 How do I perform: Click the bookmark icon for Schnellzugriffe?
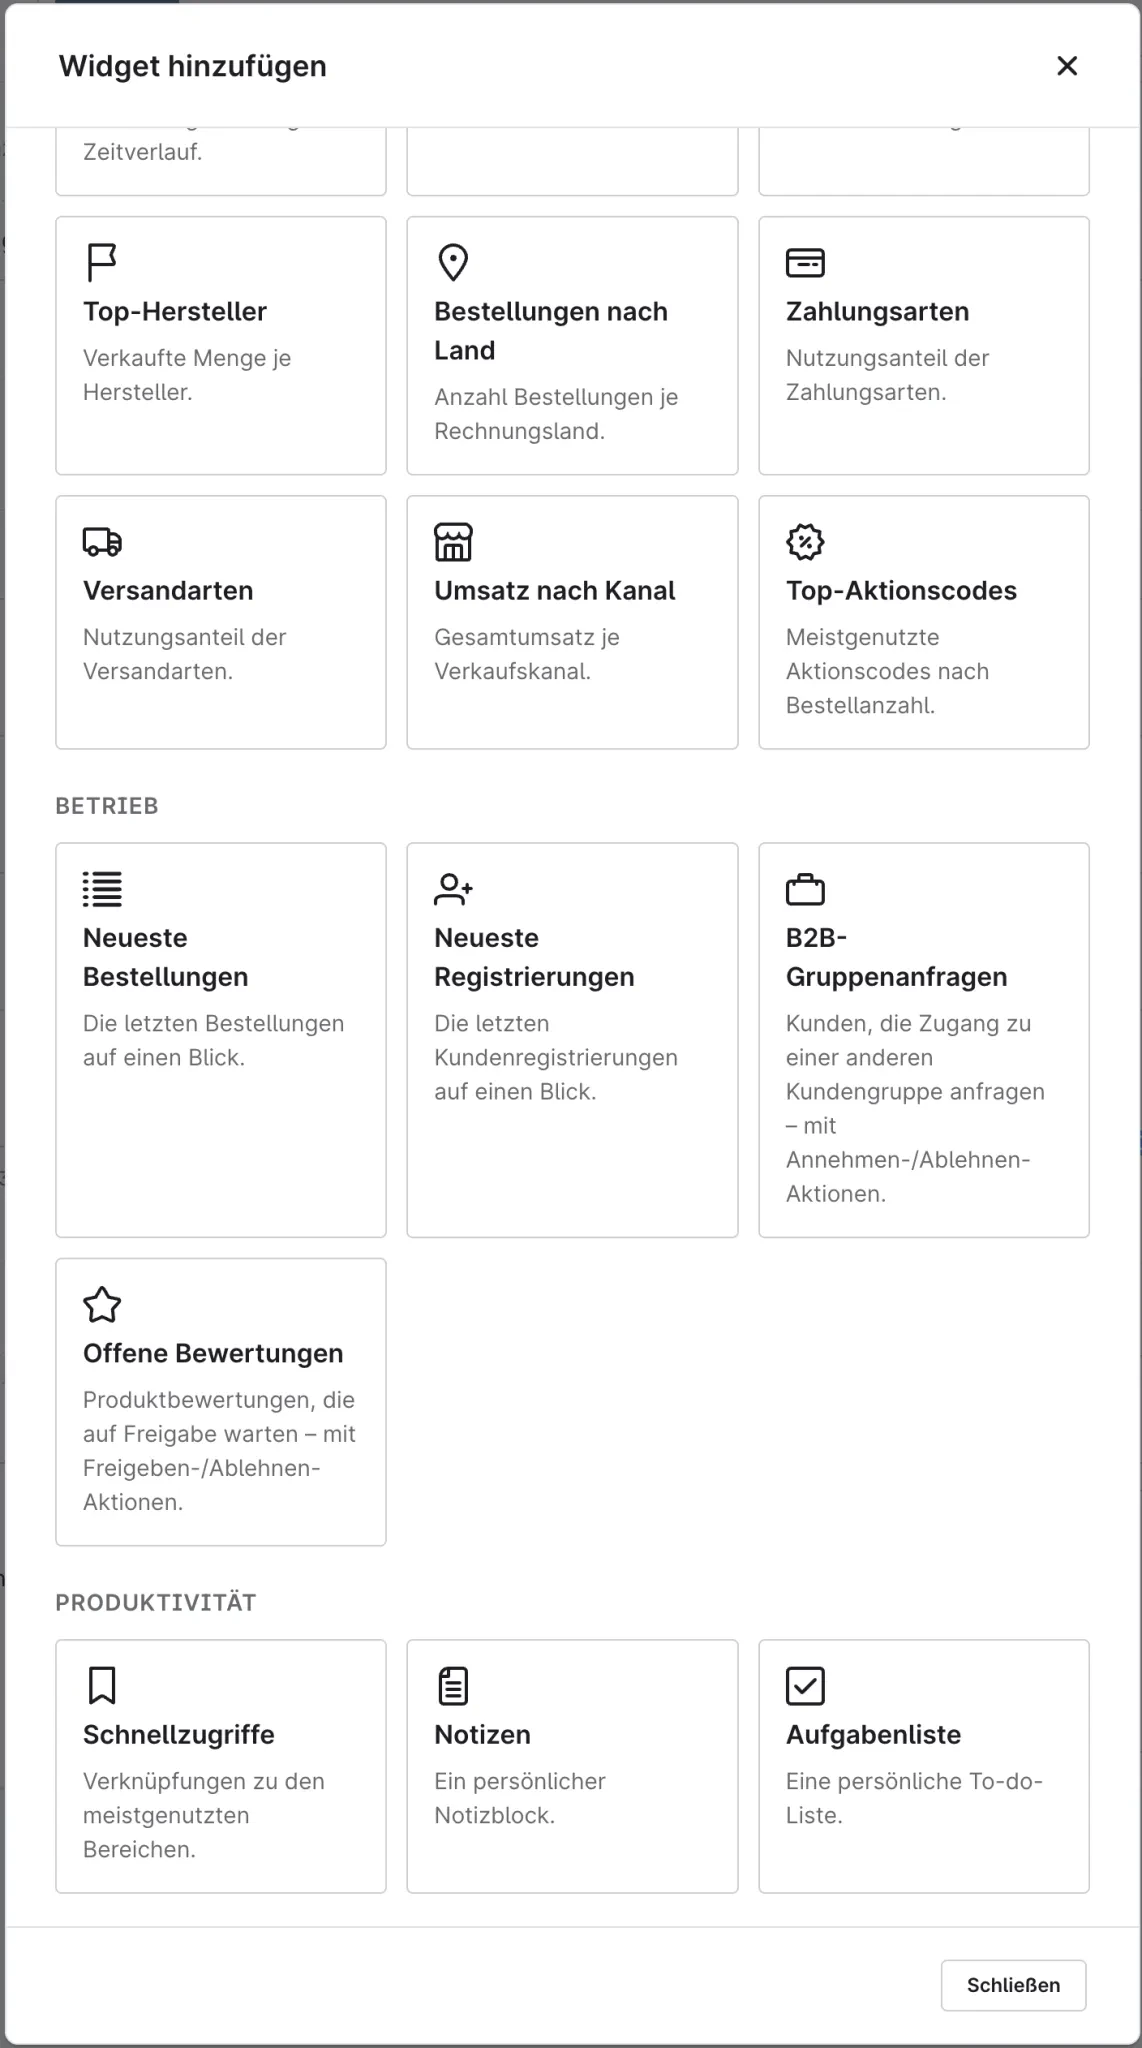coord(102,1686)
